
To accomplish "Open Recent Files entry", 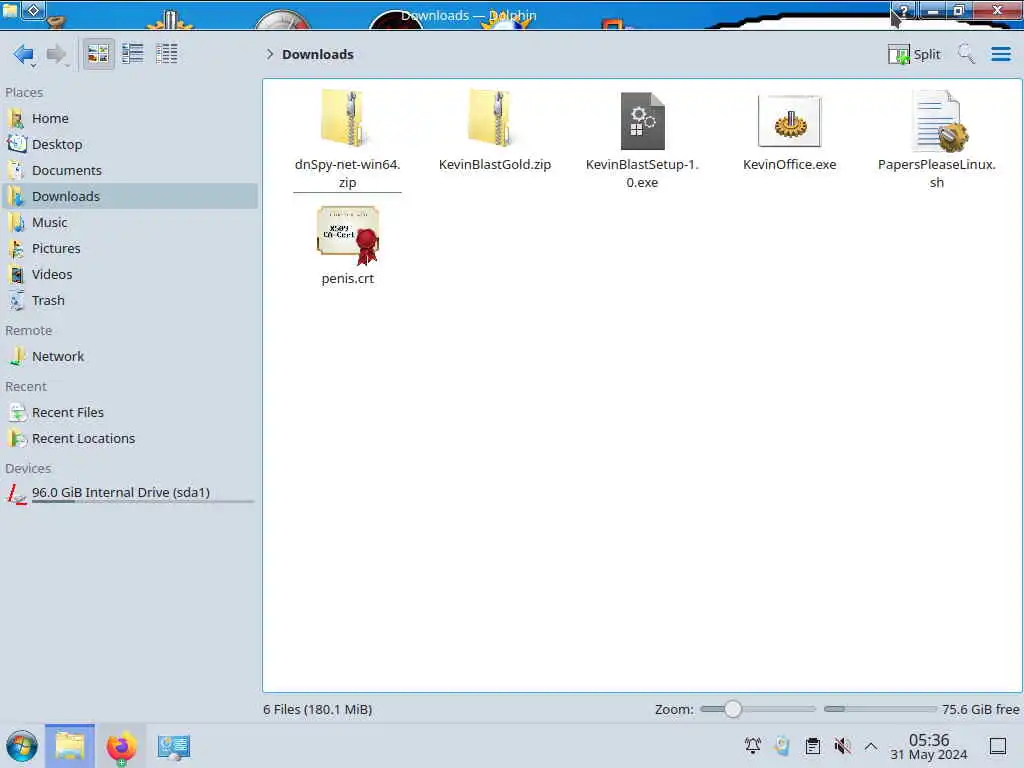I will (x=129, y=413).
